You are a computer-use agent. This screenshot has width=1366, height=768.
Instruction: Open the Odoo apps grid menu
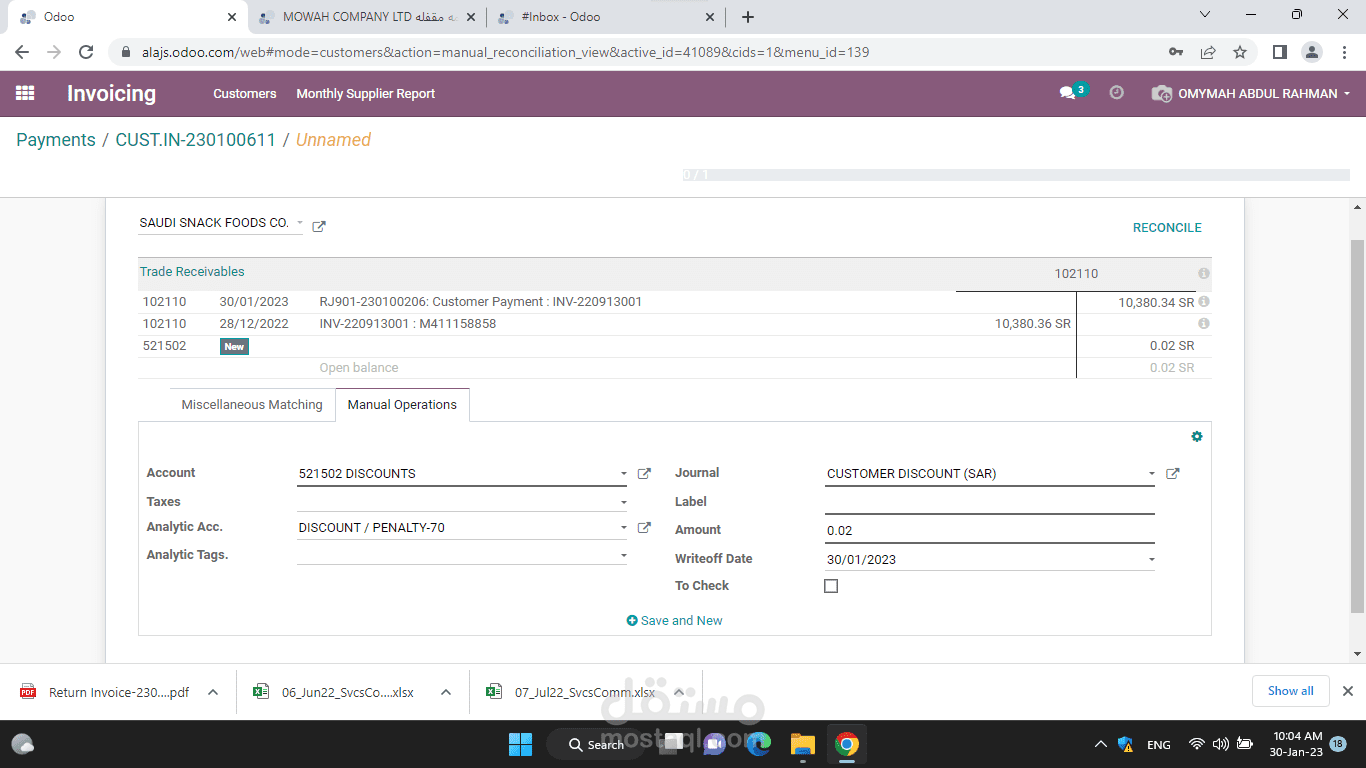[x=25, y=93]
